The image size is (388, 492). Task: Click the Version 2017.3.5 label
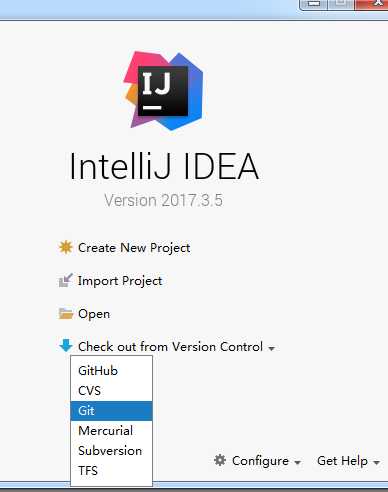click(x=163, y=200)
